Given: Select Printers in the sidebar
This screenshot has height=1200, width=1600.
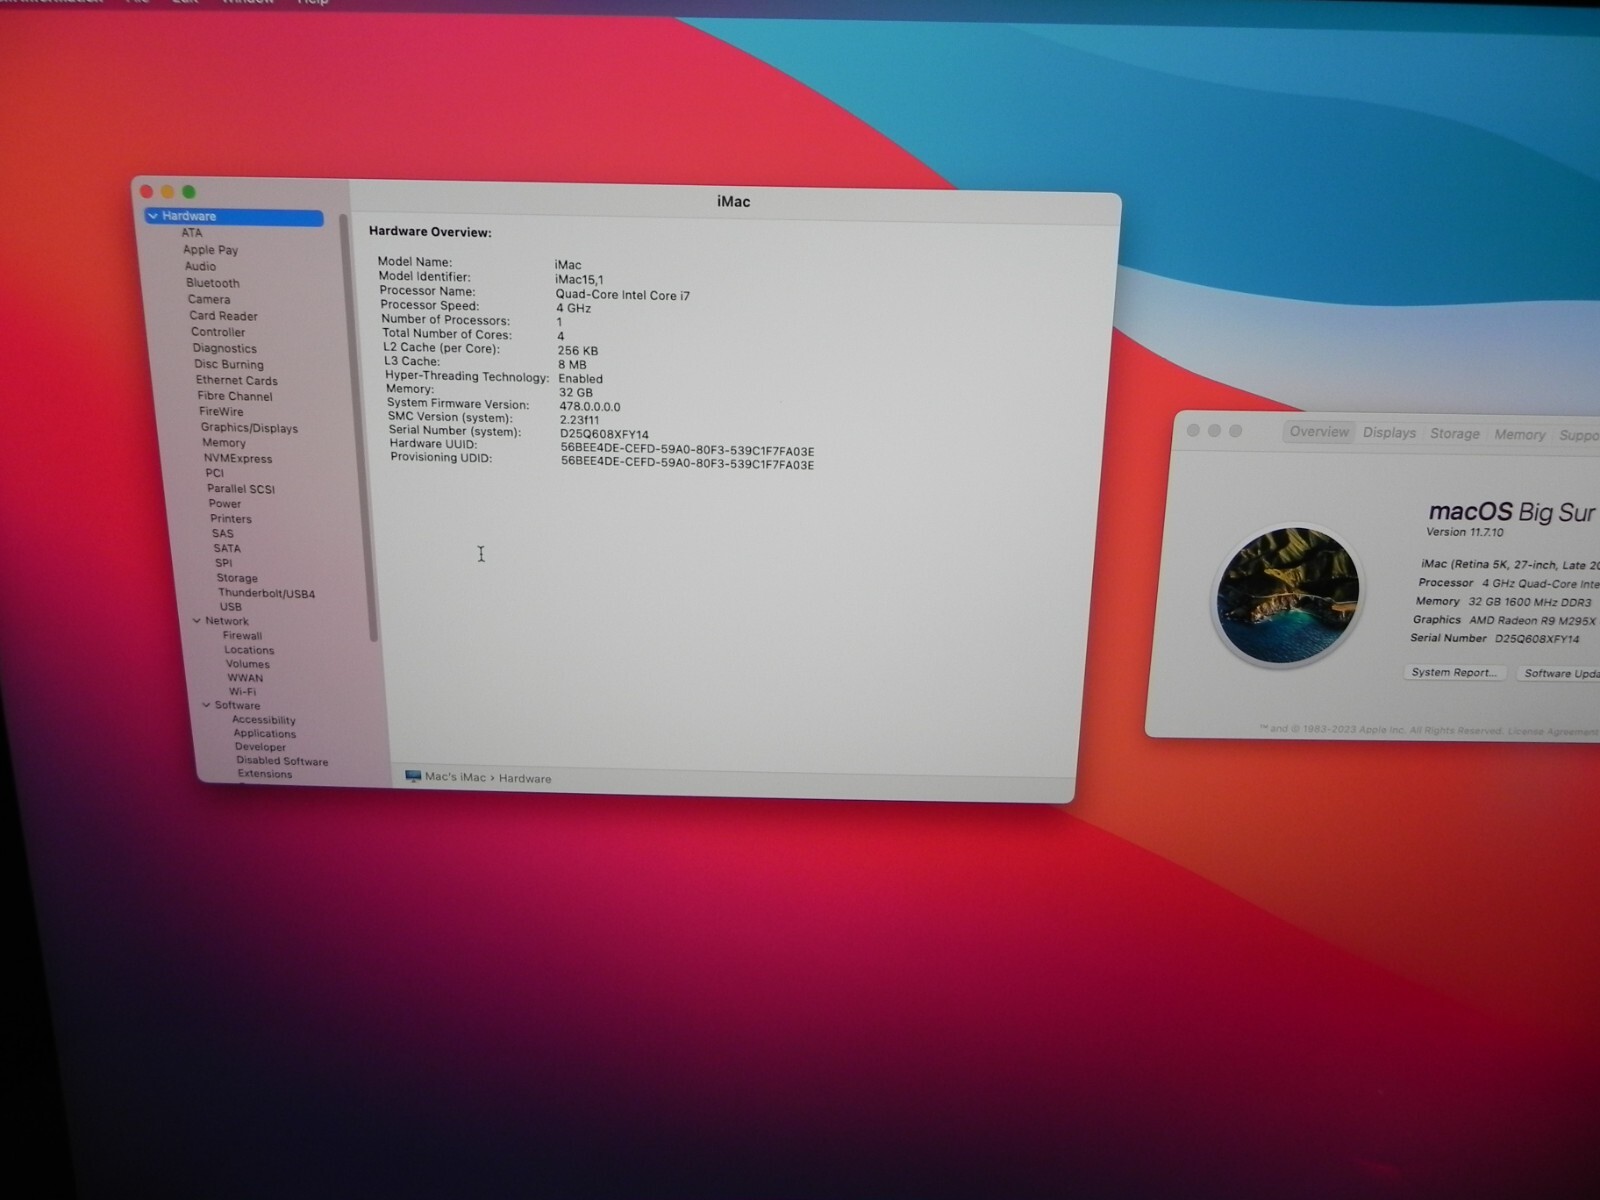Looking at the screenshot, I should tap(231, 519).
